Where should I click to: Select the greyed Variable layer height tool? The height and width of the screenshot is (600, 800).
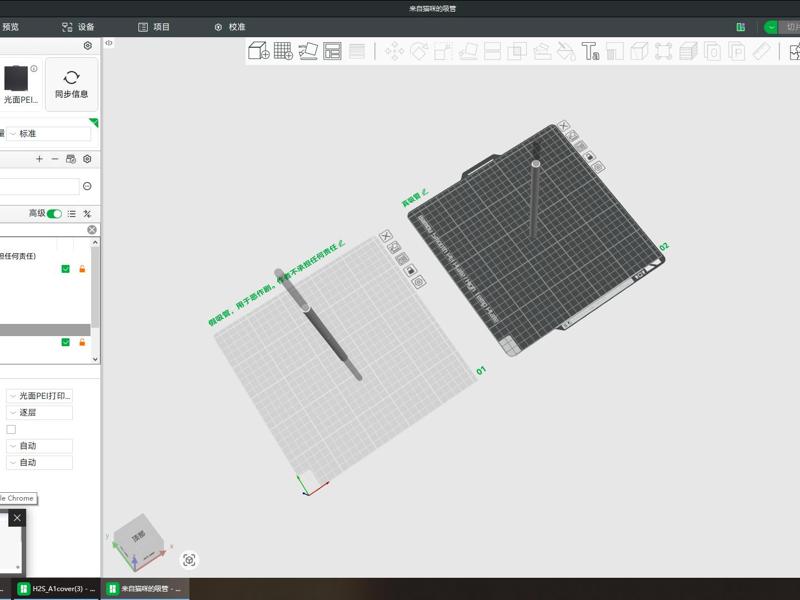point(357,51)
